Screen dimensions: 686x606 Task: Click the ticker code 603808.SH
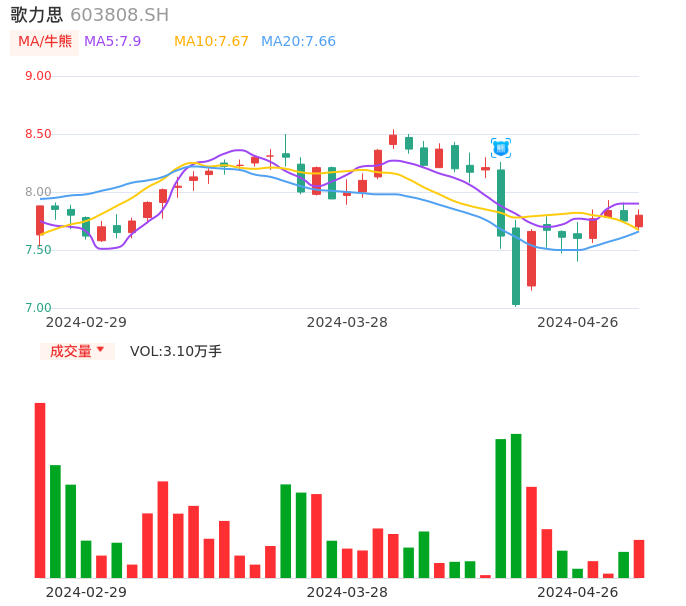click(119, 15)
